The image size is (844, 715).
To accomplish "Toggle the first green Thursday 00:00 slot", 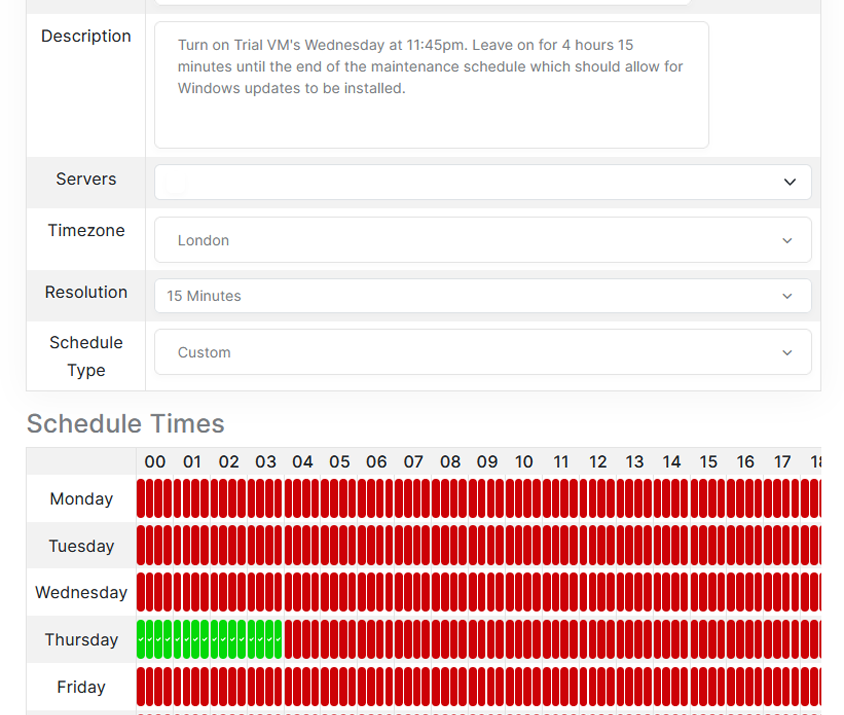I will coord(142,639).
